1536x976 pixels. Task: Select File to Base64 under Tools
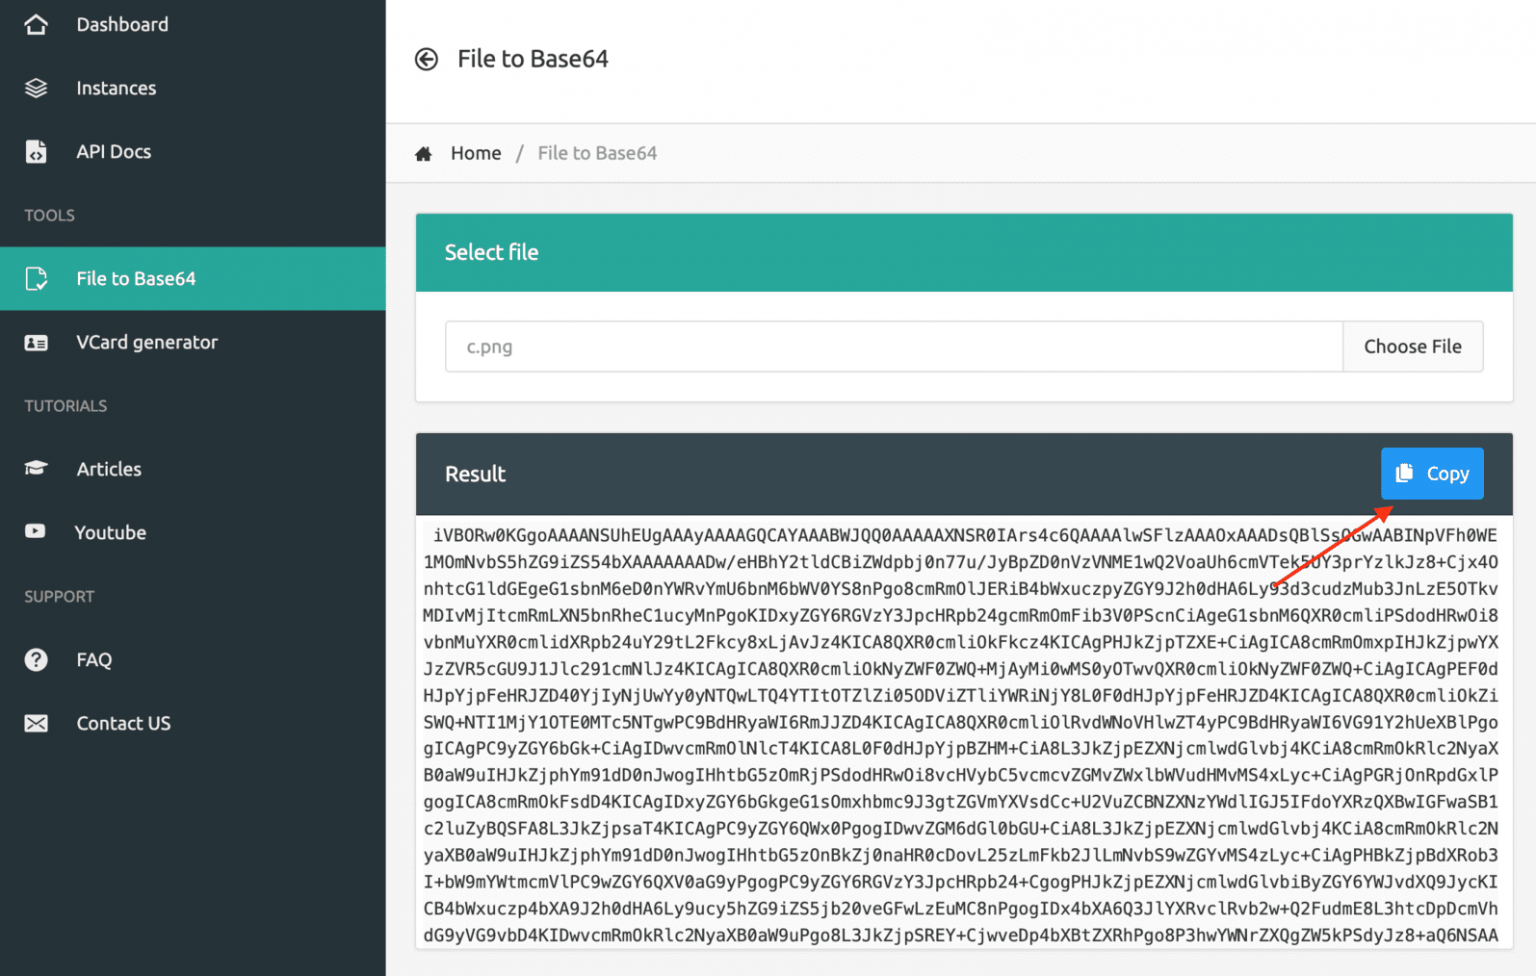pos(136,278)
